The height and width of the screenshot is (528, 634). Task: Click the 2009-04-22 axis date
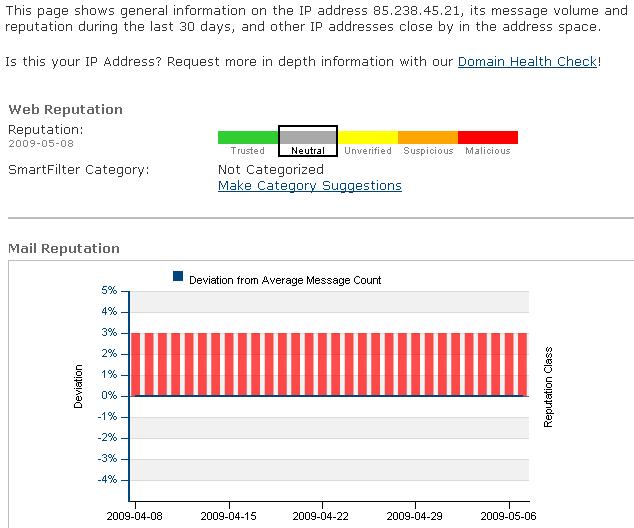tap(321, 516)
